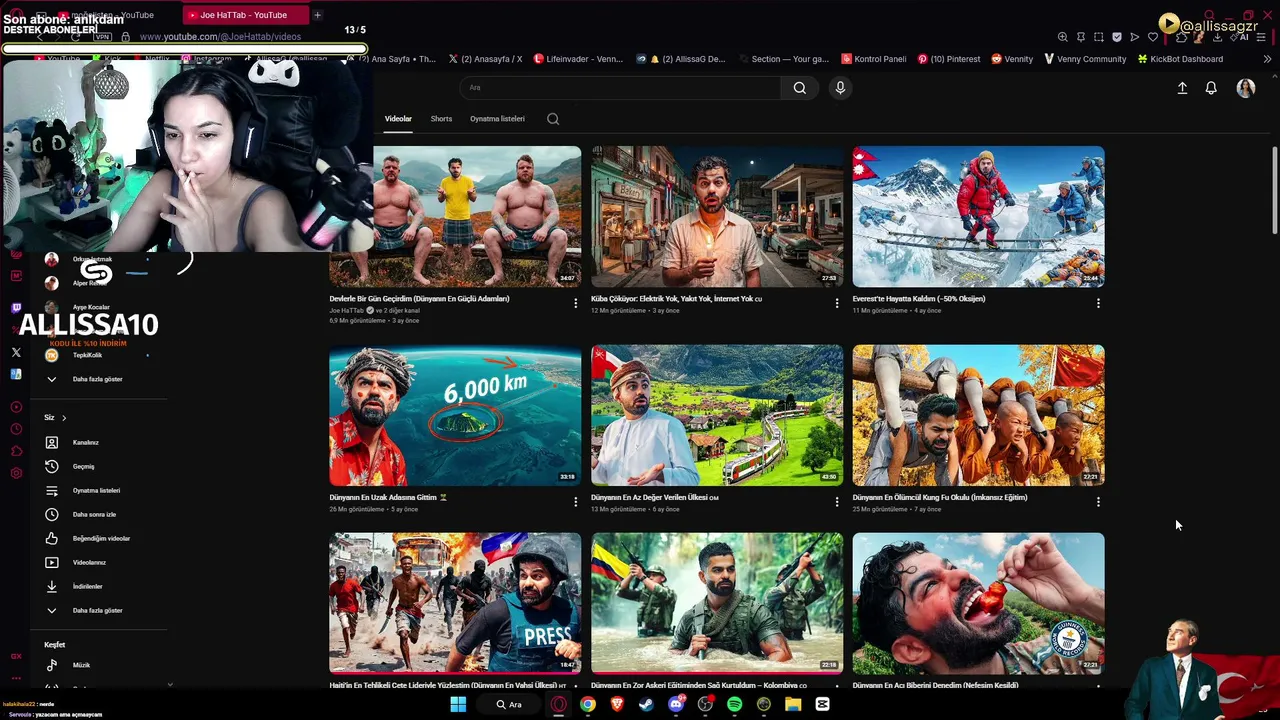Open settings gear in Opera GX sidebar

(x=16, y=473)
